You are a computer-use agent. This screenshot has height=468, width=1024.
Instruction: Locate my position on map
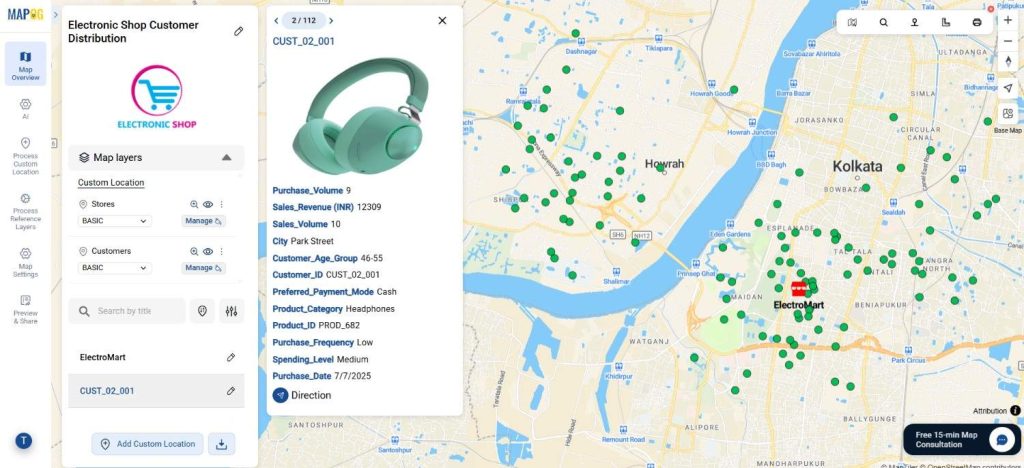[1008, 88]
